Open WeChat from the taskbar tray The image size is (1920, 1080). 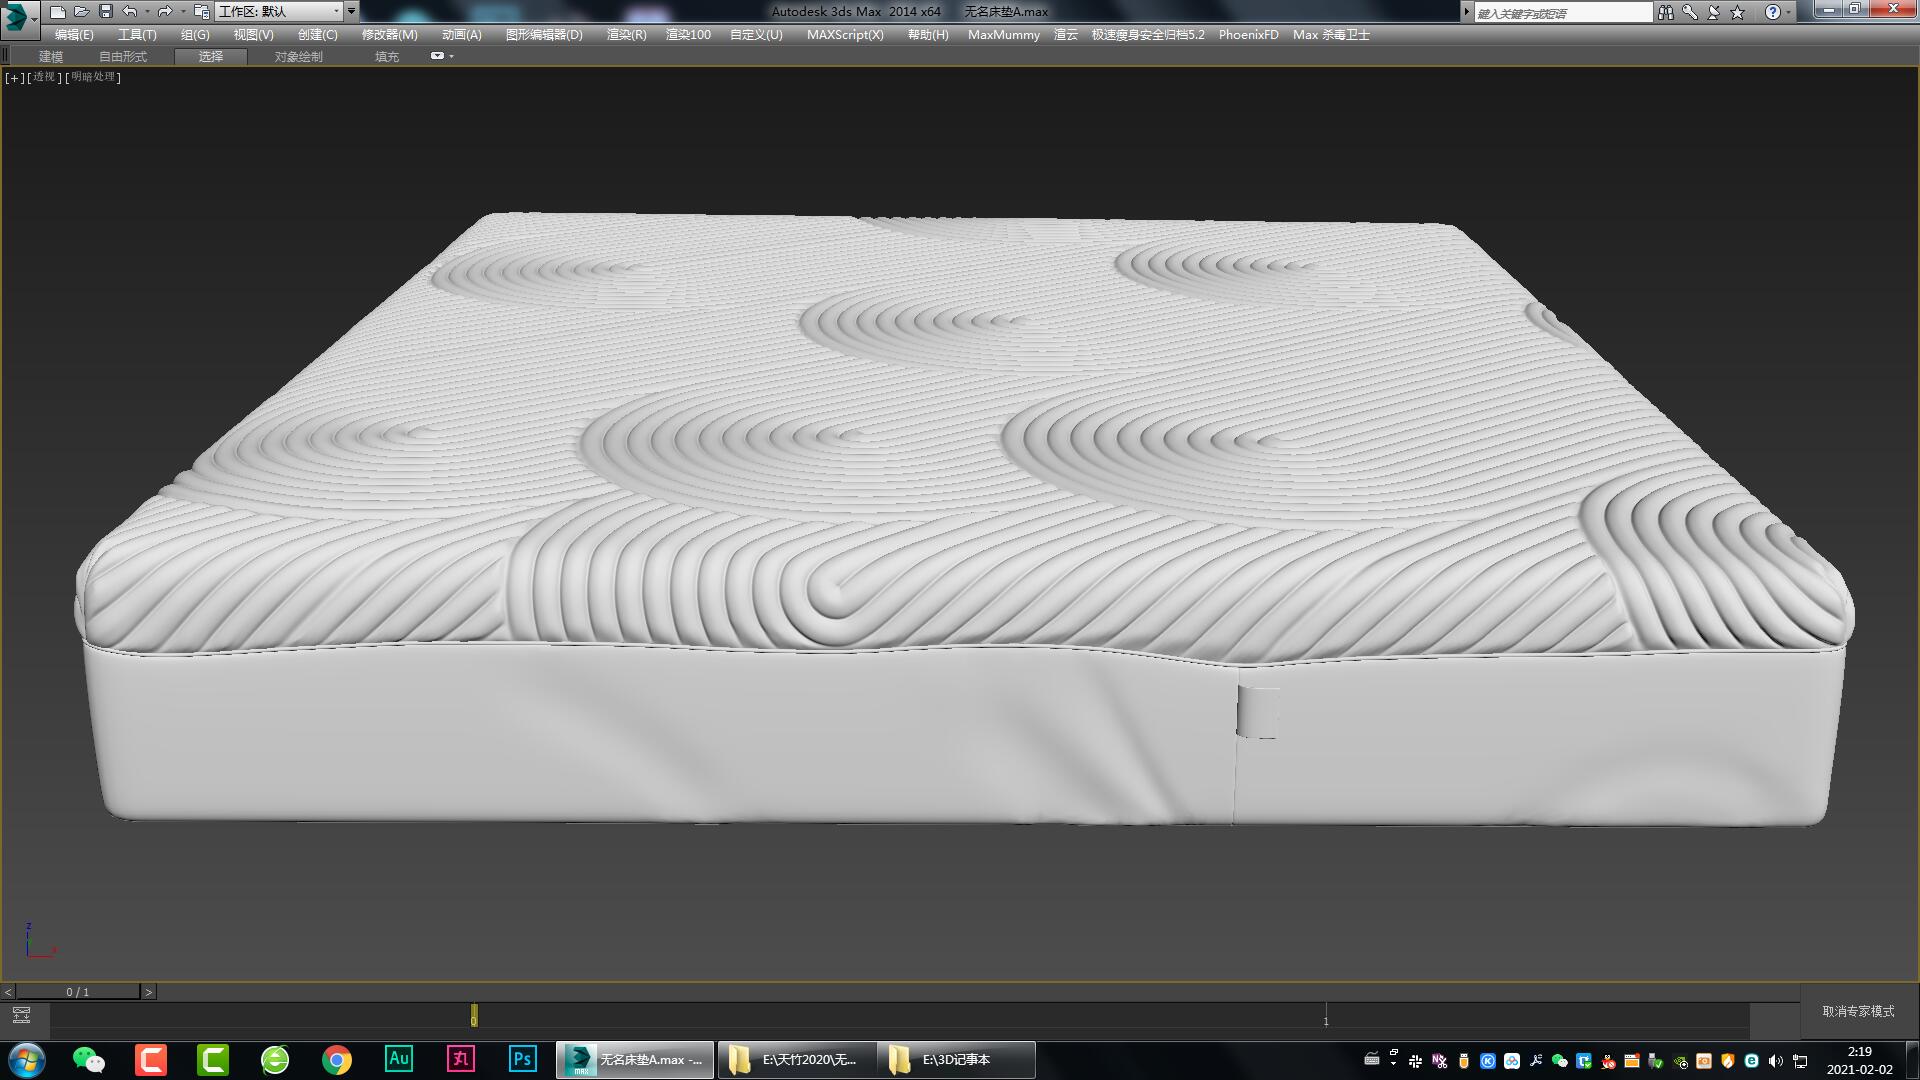click(x=88, y=1059)
